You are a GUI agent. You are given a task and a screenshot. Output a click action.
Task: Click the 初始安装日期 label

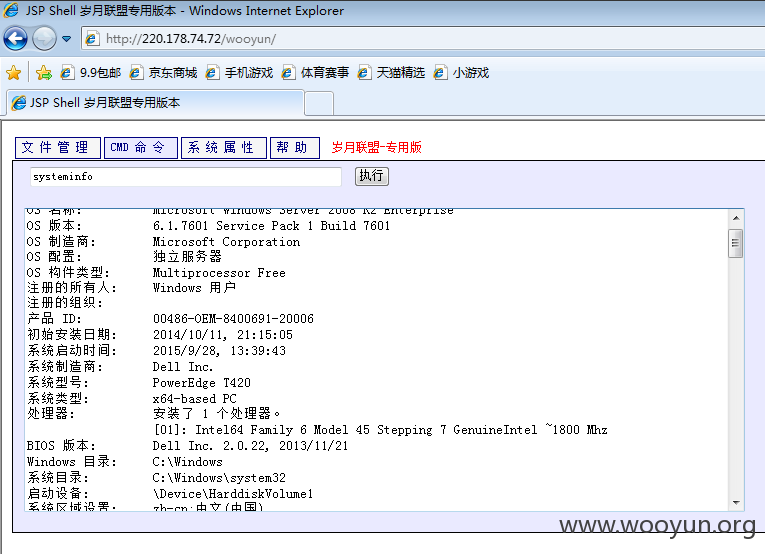(x=72, y=335)
